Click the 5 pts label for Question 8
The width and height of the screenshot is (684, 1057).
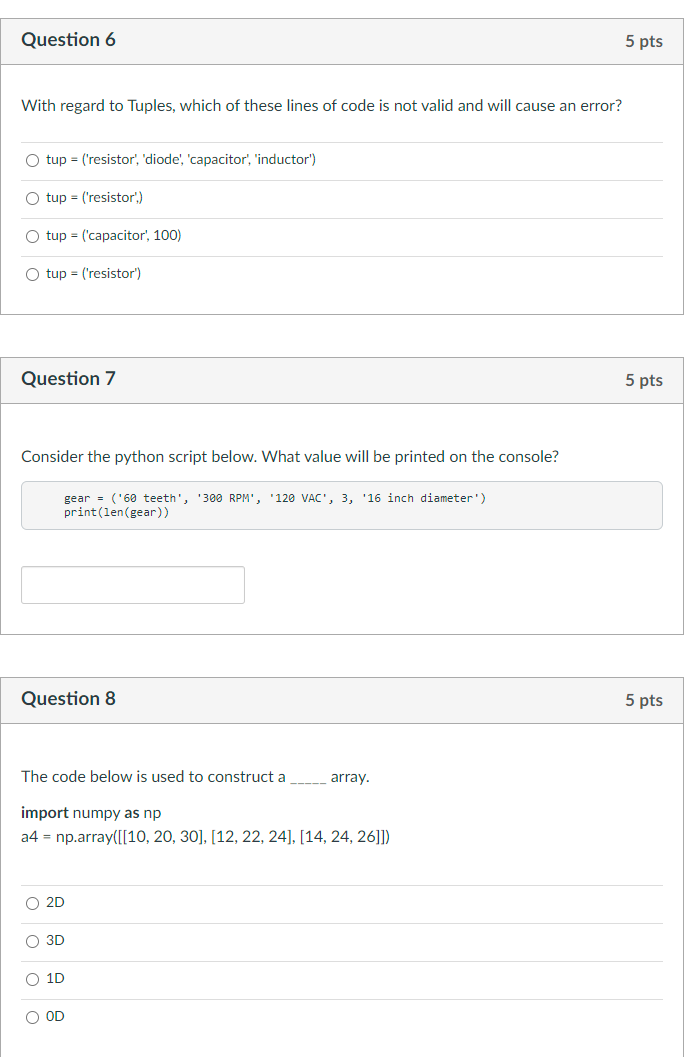point(644,700)
